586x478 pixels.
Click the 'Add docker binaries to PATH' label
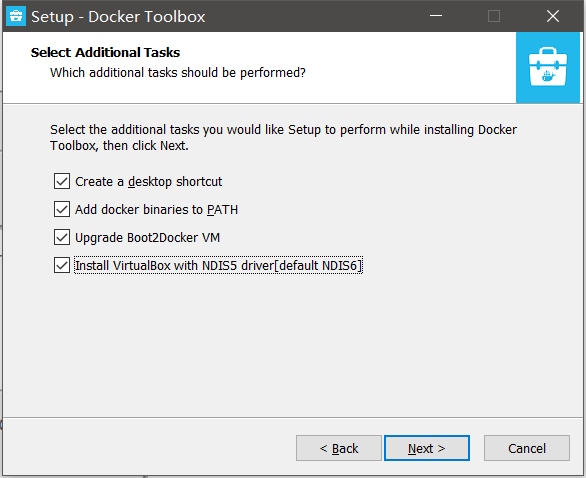157,210
